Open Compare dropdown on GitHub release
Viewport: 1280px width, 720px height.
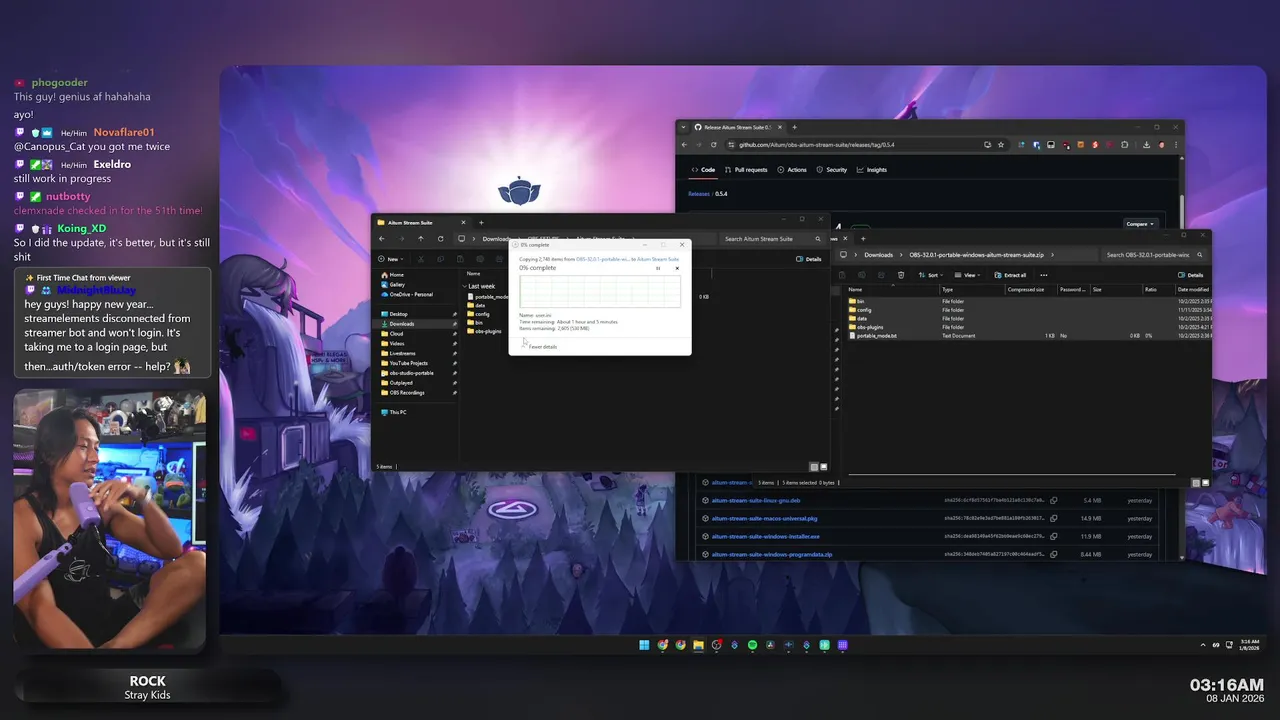(1140, 224)
